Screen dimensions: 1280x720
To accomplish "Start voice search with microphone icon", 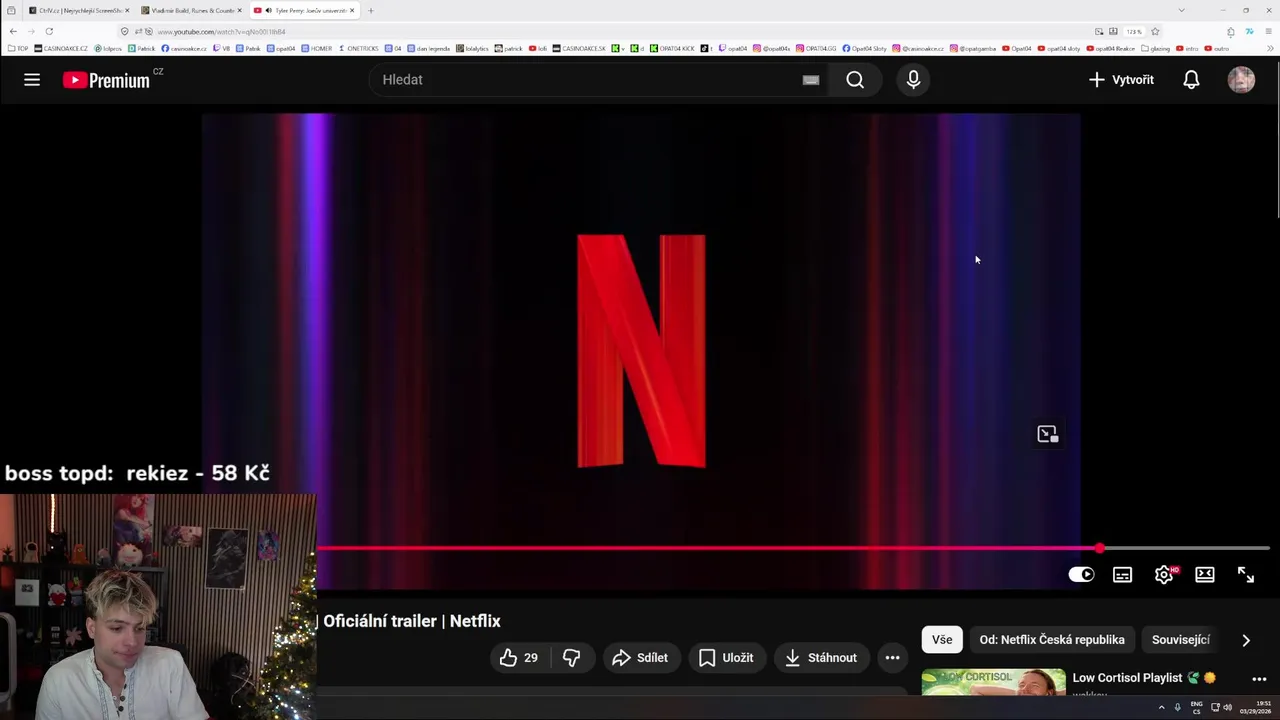I will point(913,80).
